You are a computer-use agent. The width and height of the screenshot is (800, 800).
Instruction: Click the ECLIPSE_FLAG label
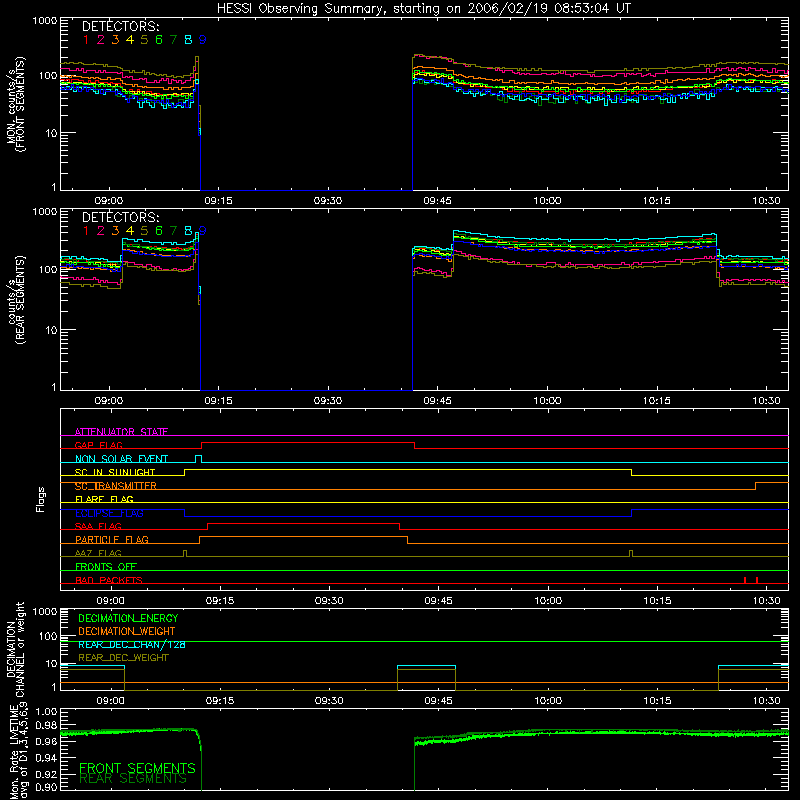point(109,513)
